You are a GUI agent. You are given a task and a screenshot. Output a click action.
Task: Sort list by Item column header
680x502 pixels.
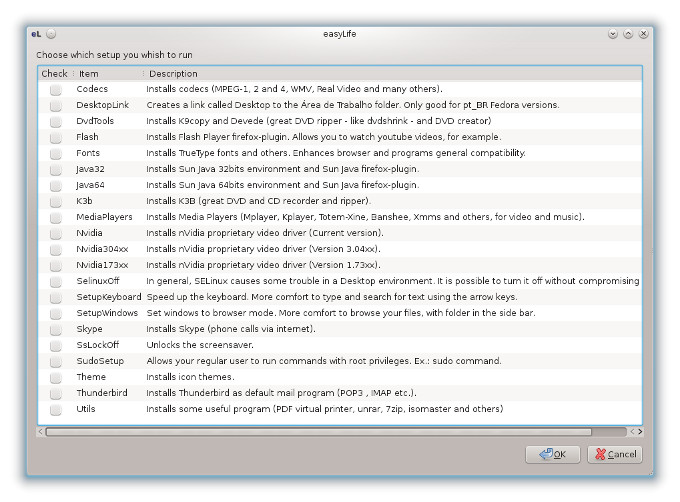[90, 73]
